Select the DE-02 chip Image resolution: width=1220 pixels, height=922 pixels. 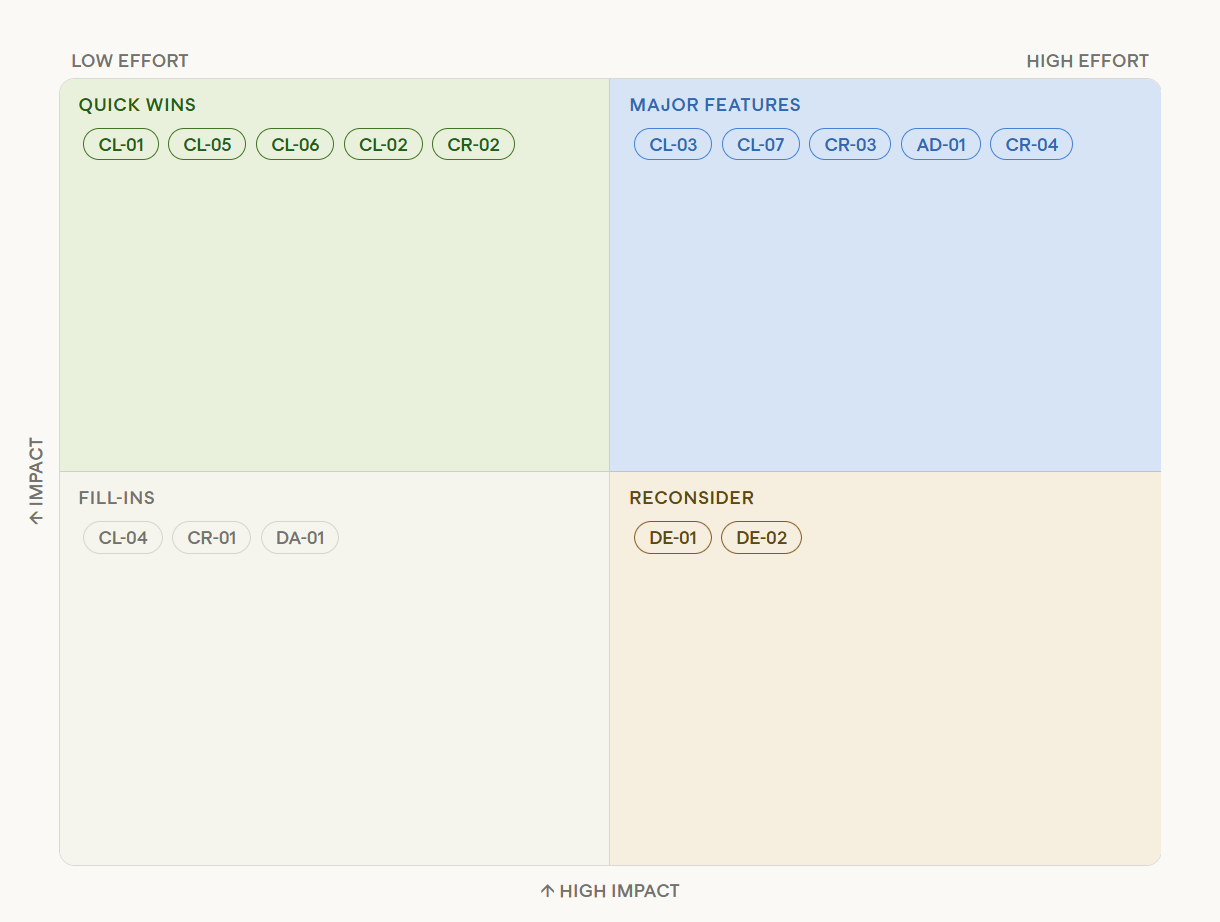[x=761, y=538]
